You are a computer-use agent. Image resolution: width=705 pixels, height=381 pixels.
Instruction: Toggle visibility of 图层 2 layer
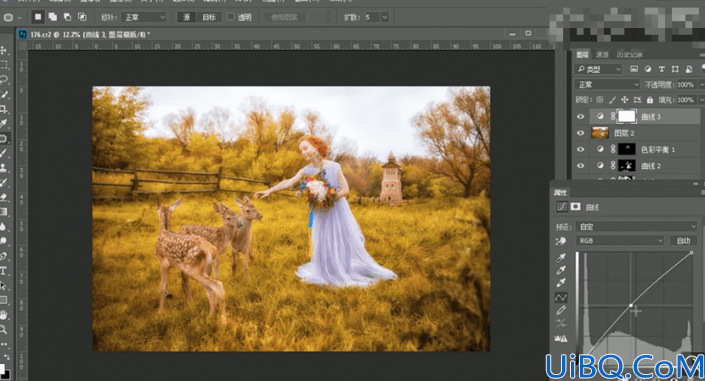[580, 133]
